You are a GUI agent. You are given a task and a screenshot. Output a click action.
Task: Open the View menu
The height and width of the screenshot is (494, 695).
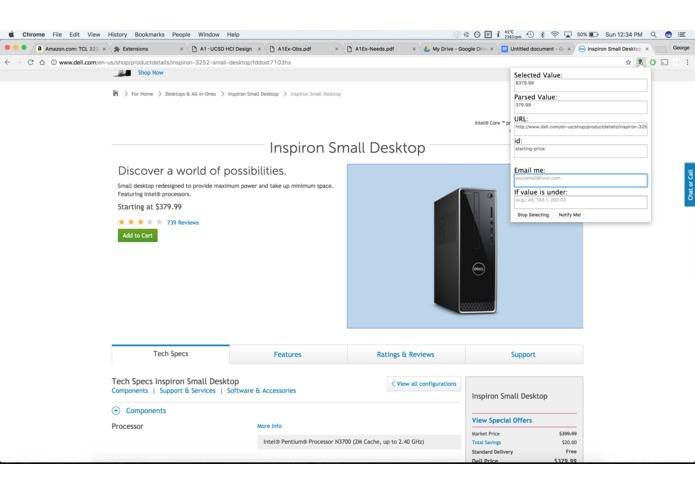[94, 34]
